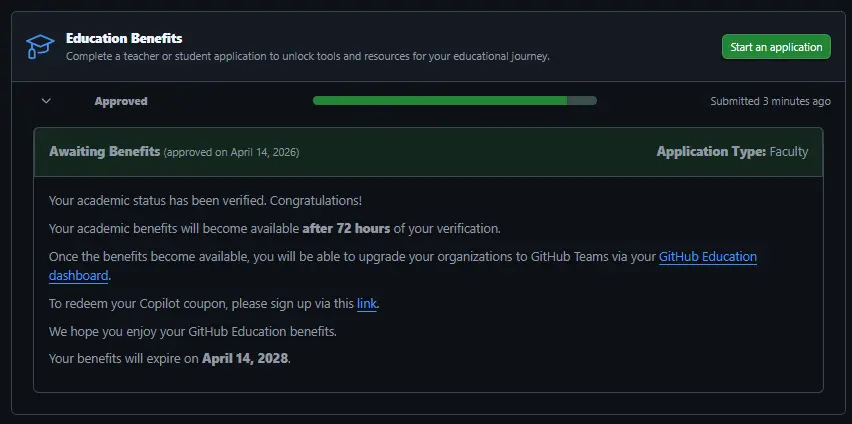Viewport: 852px width, 424px height.
Task: Click the Application Type: Faculty label
Action: point(732,152)
